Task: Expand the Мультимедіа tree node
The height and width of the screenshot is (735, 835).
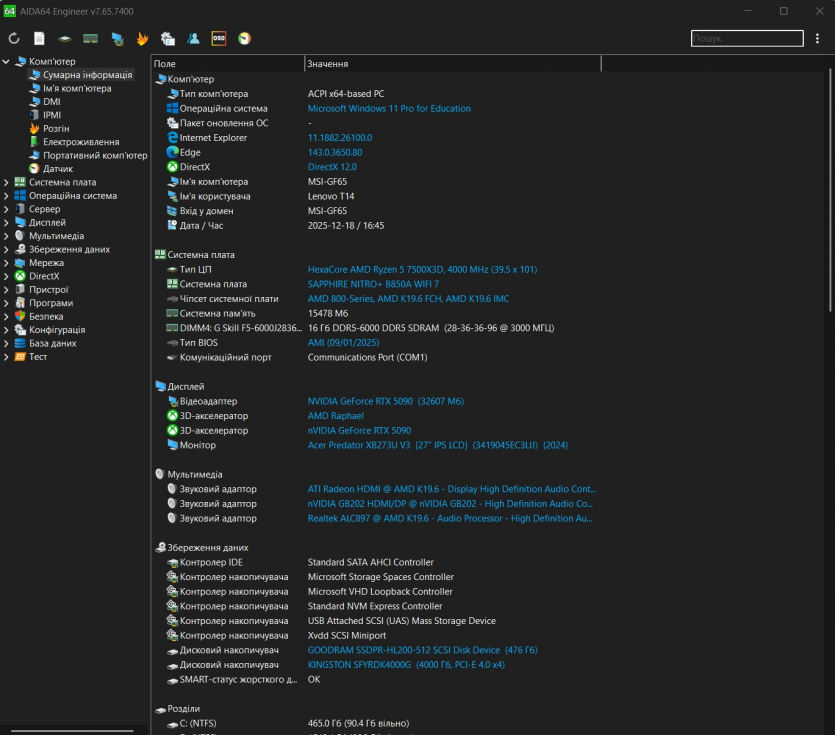Action: 7,236
